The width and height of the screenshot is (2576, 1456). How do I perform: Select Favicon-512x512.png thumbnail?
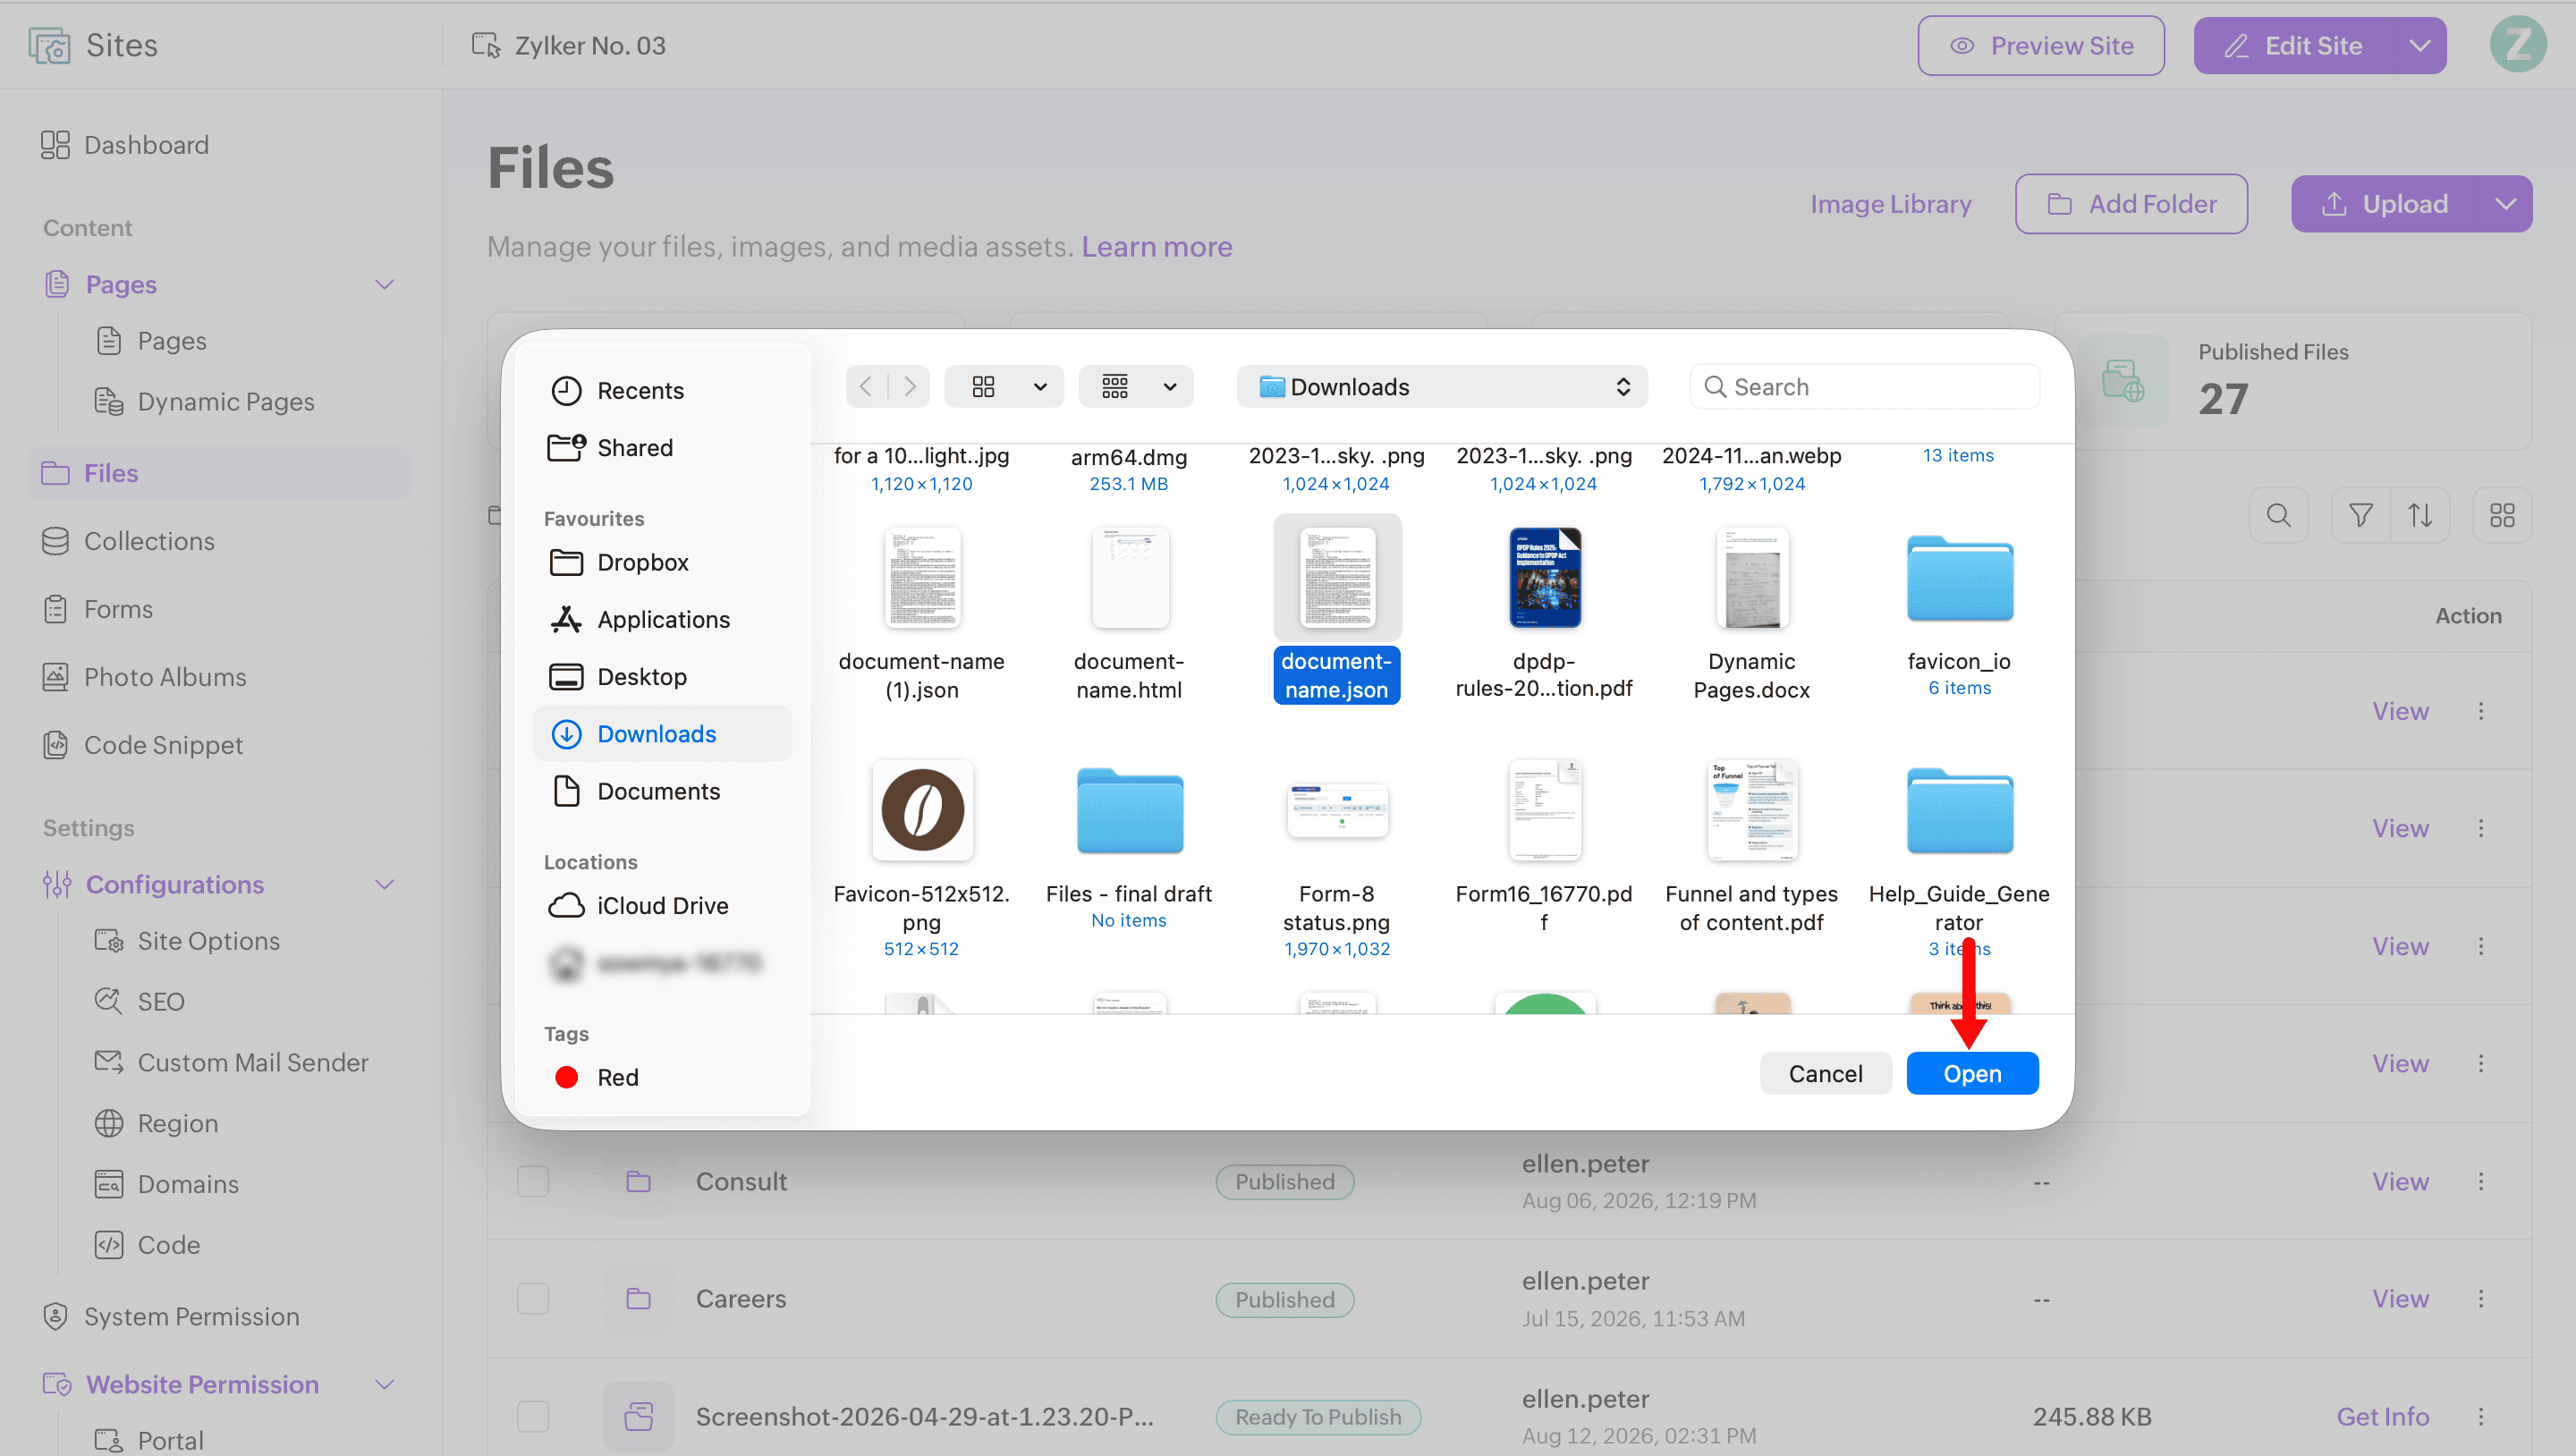[921, 810]
